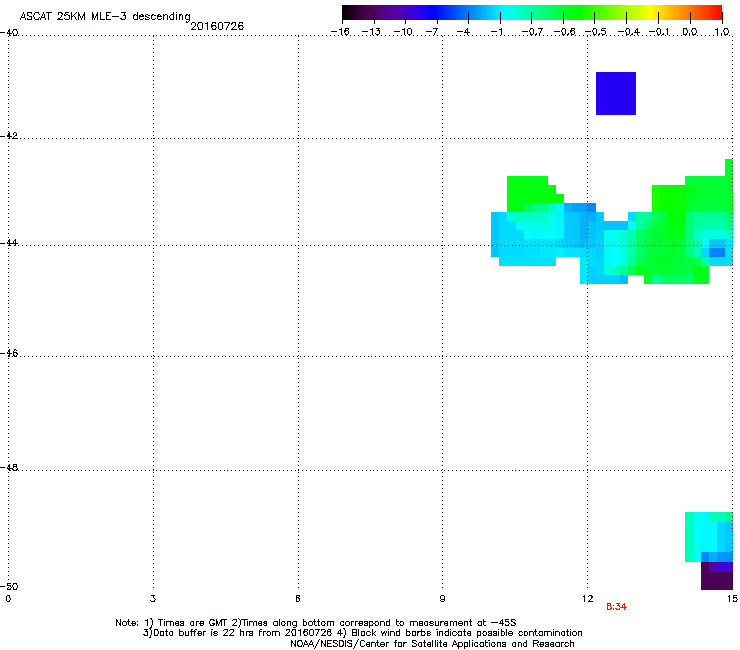Click the date label 20160726
The width and height of the screenshot is (740, 650).
click(217, 26)
